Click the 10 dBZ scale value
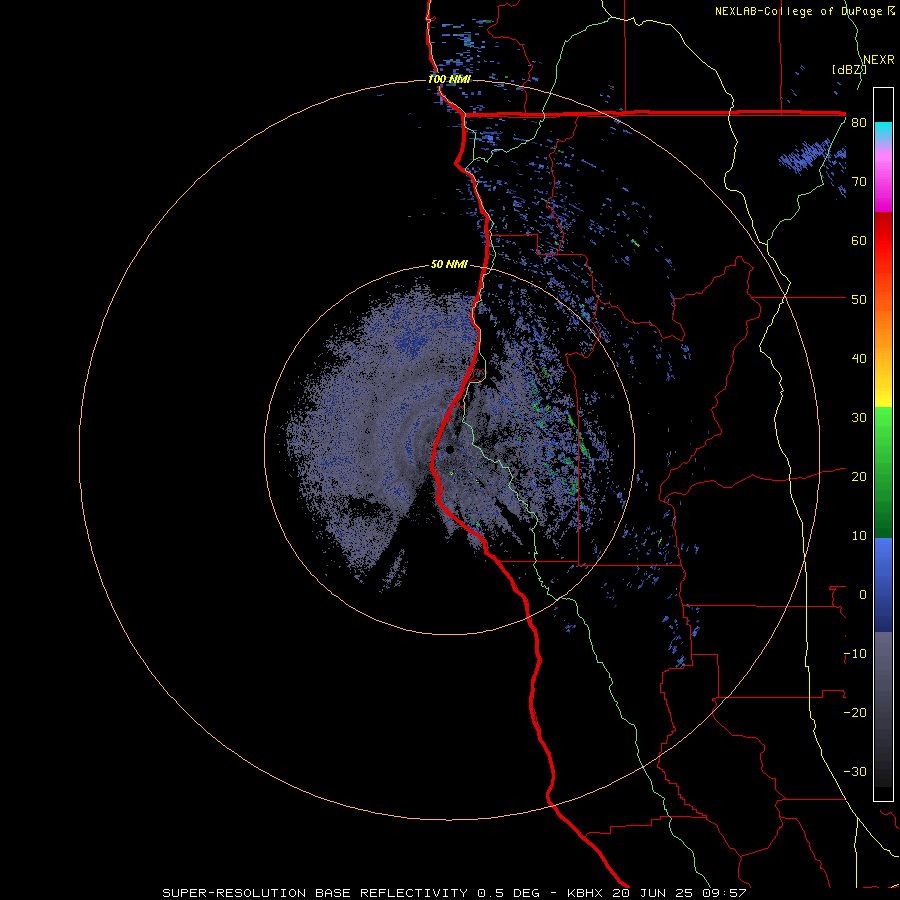The width and height of the screenshot is (900, 900). pos(859,536)
